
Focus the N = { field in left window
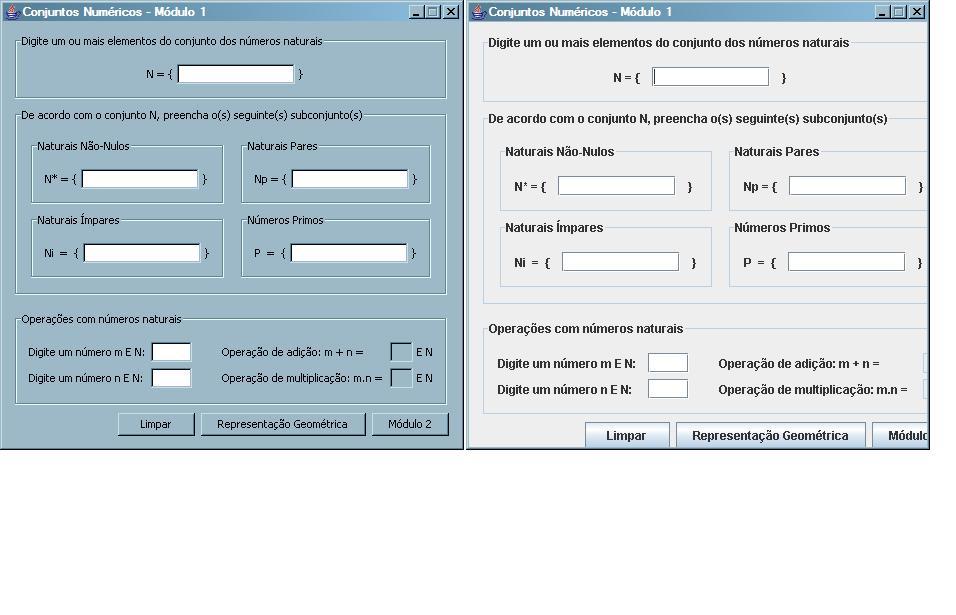[235, 74]
